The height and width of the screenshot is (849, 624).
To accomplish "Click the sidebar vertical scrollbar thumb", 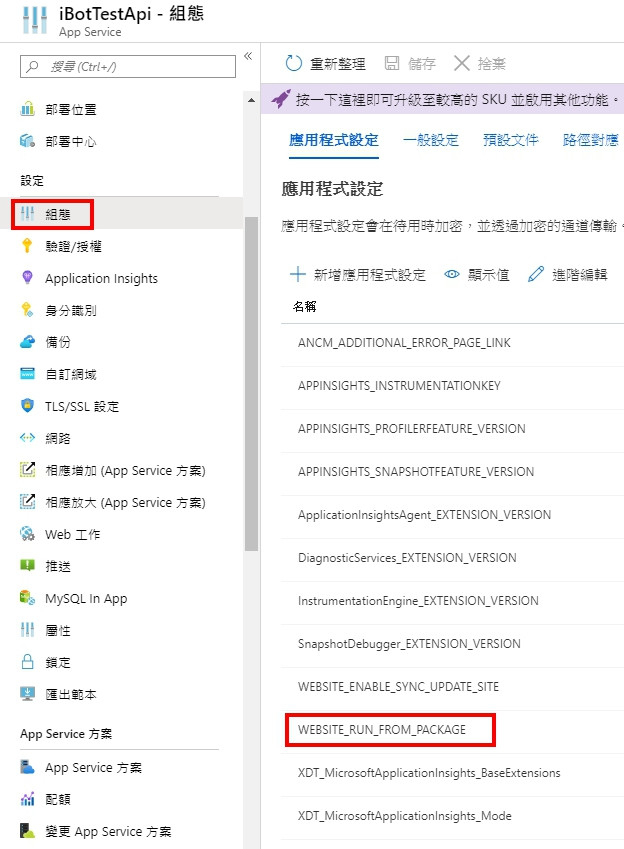I will point(251,383).
